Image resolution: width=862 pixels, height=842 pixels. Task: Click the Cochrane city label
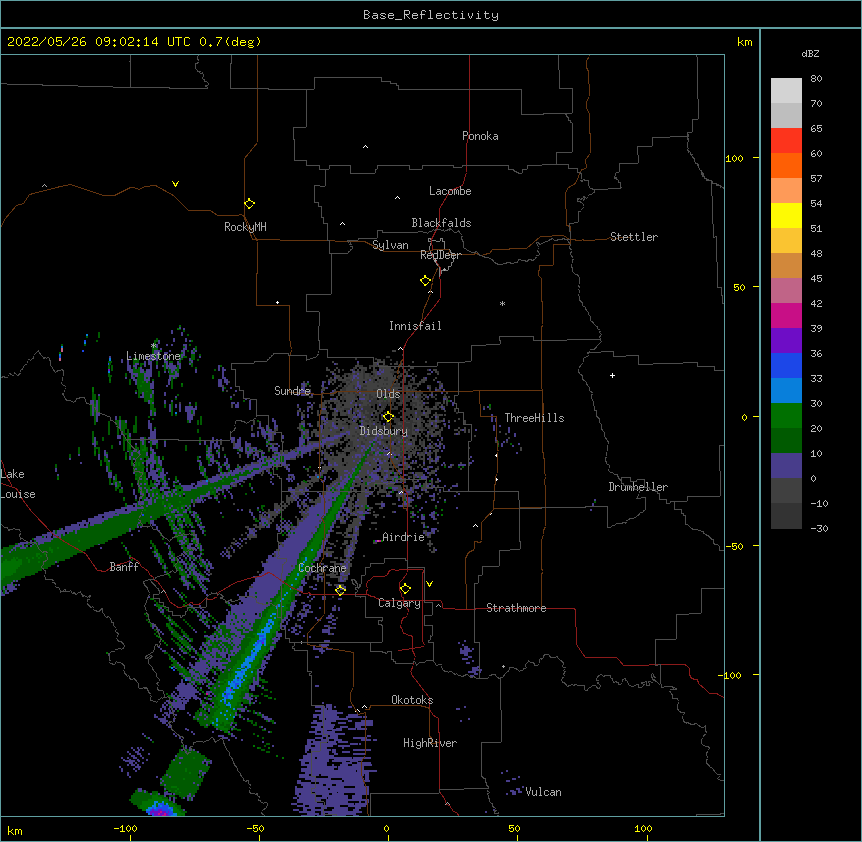pyautogui.click(x=322, y=568)
